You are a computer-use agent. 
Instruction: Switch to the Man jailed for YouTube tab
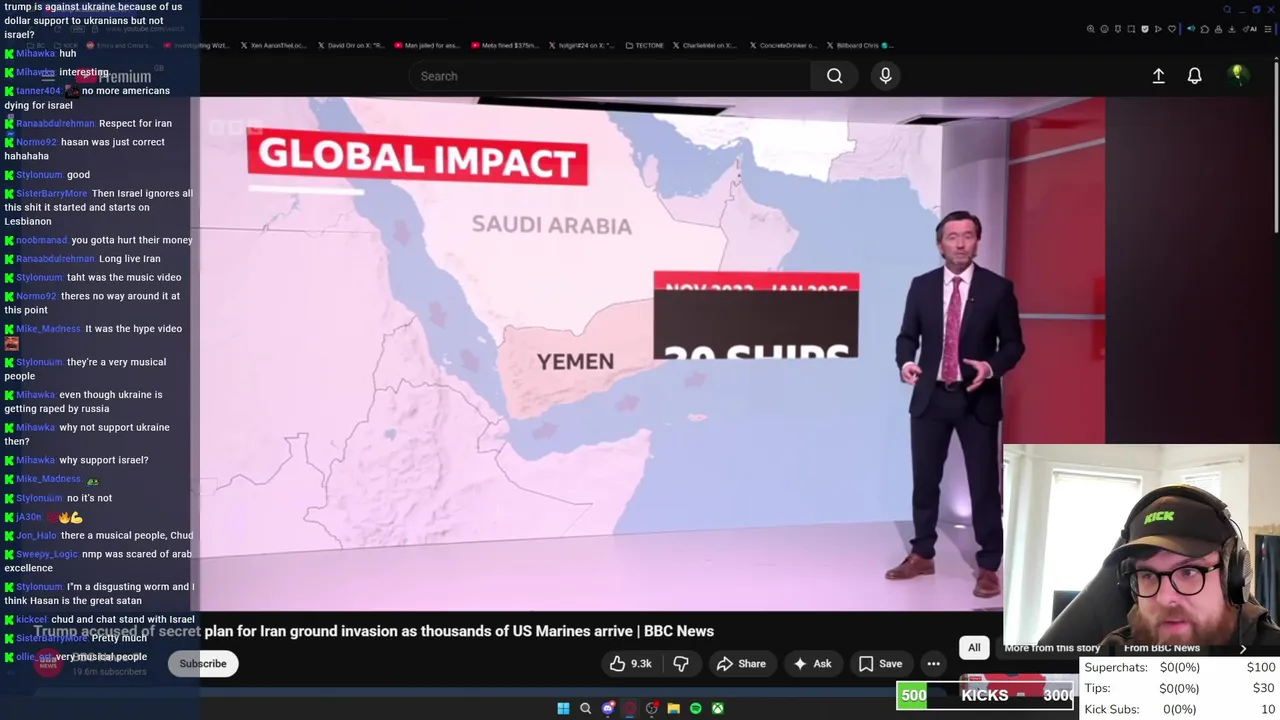pos(427,45)
